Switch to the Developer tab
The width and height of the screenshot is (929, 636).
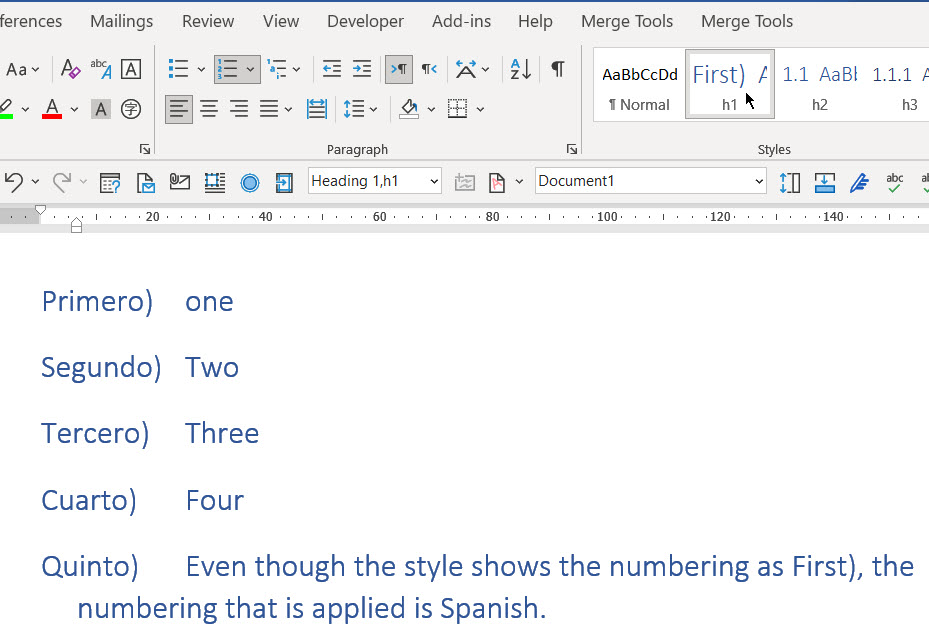(364, 20)
